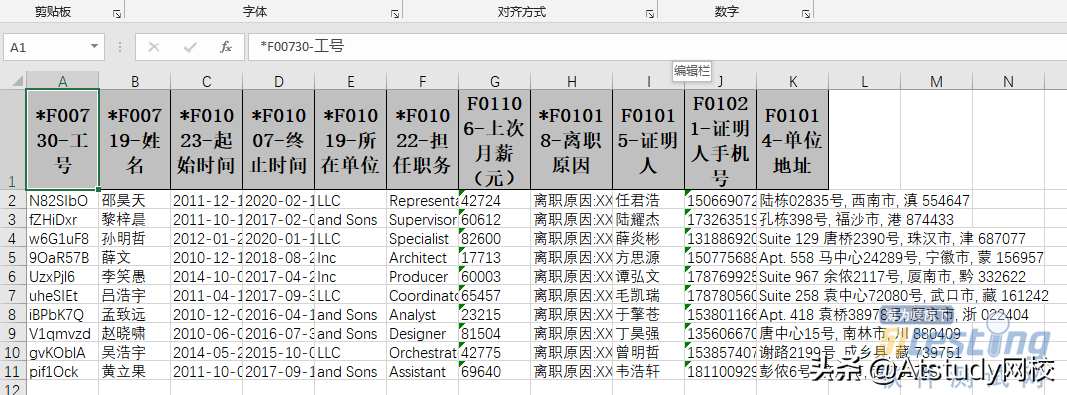Open the Alignment group dialog launcher

[x=649, y=13]
